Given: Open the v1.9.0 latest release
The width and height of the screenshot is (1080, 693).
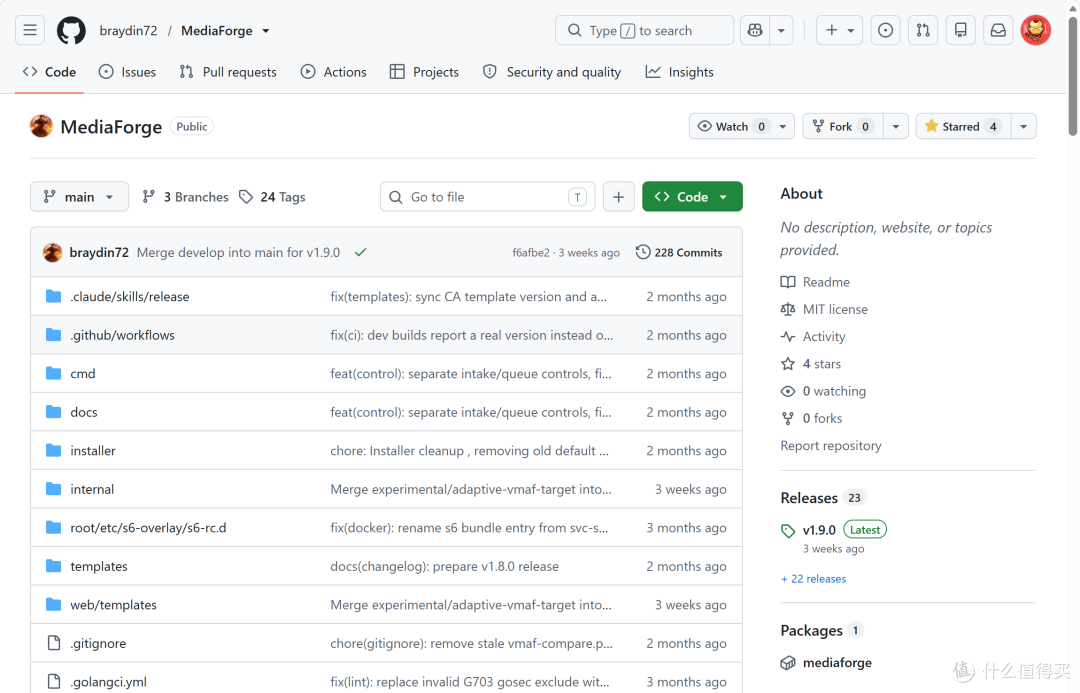Looking at the screenshot, I should tap(819, 530).
